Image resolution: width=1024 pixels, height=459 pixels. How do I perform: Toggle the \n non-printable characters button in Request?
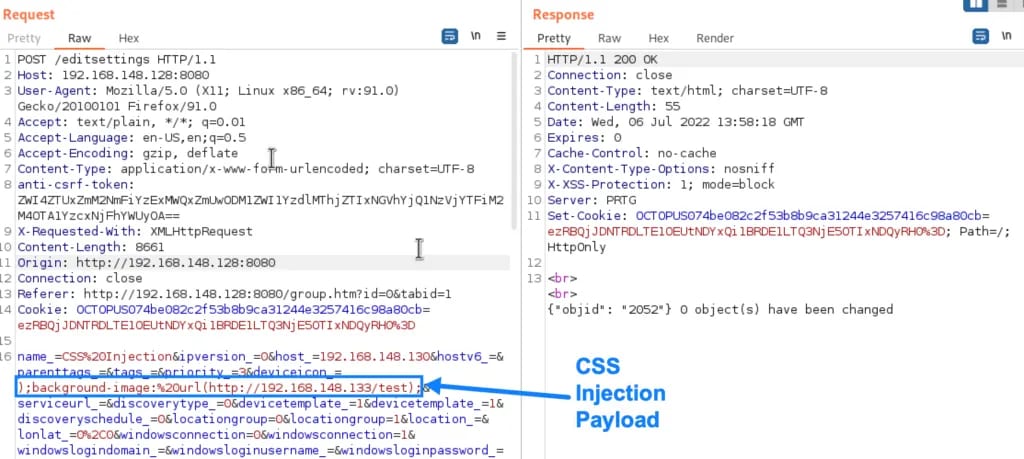pyautogui.click(x=476, y=37)
